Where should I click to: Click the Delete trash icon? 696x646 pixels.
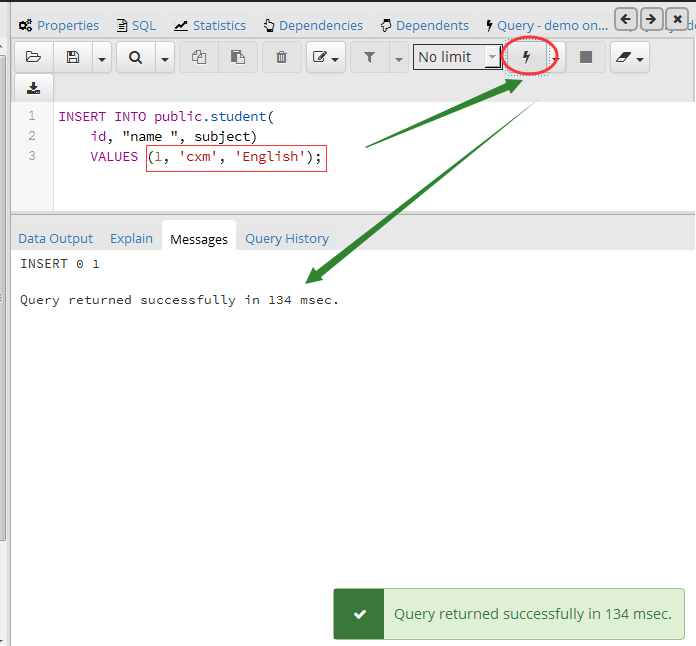[x=281, y=57]
